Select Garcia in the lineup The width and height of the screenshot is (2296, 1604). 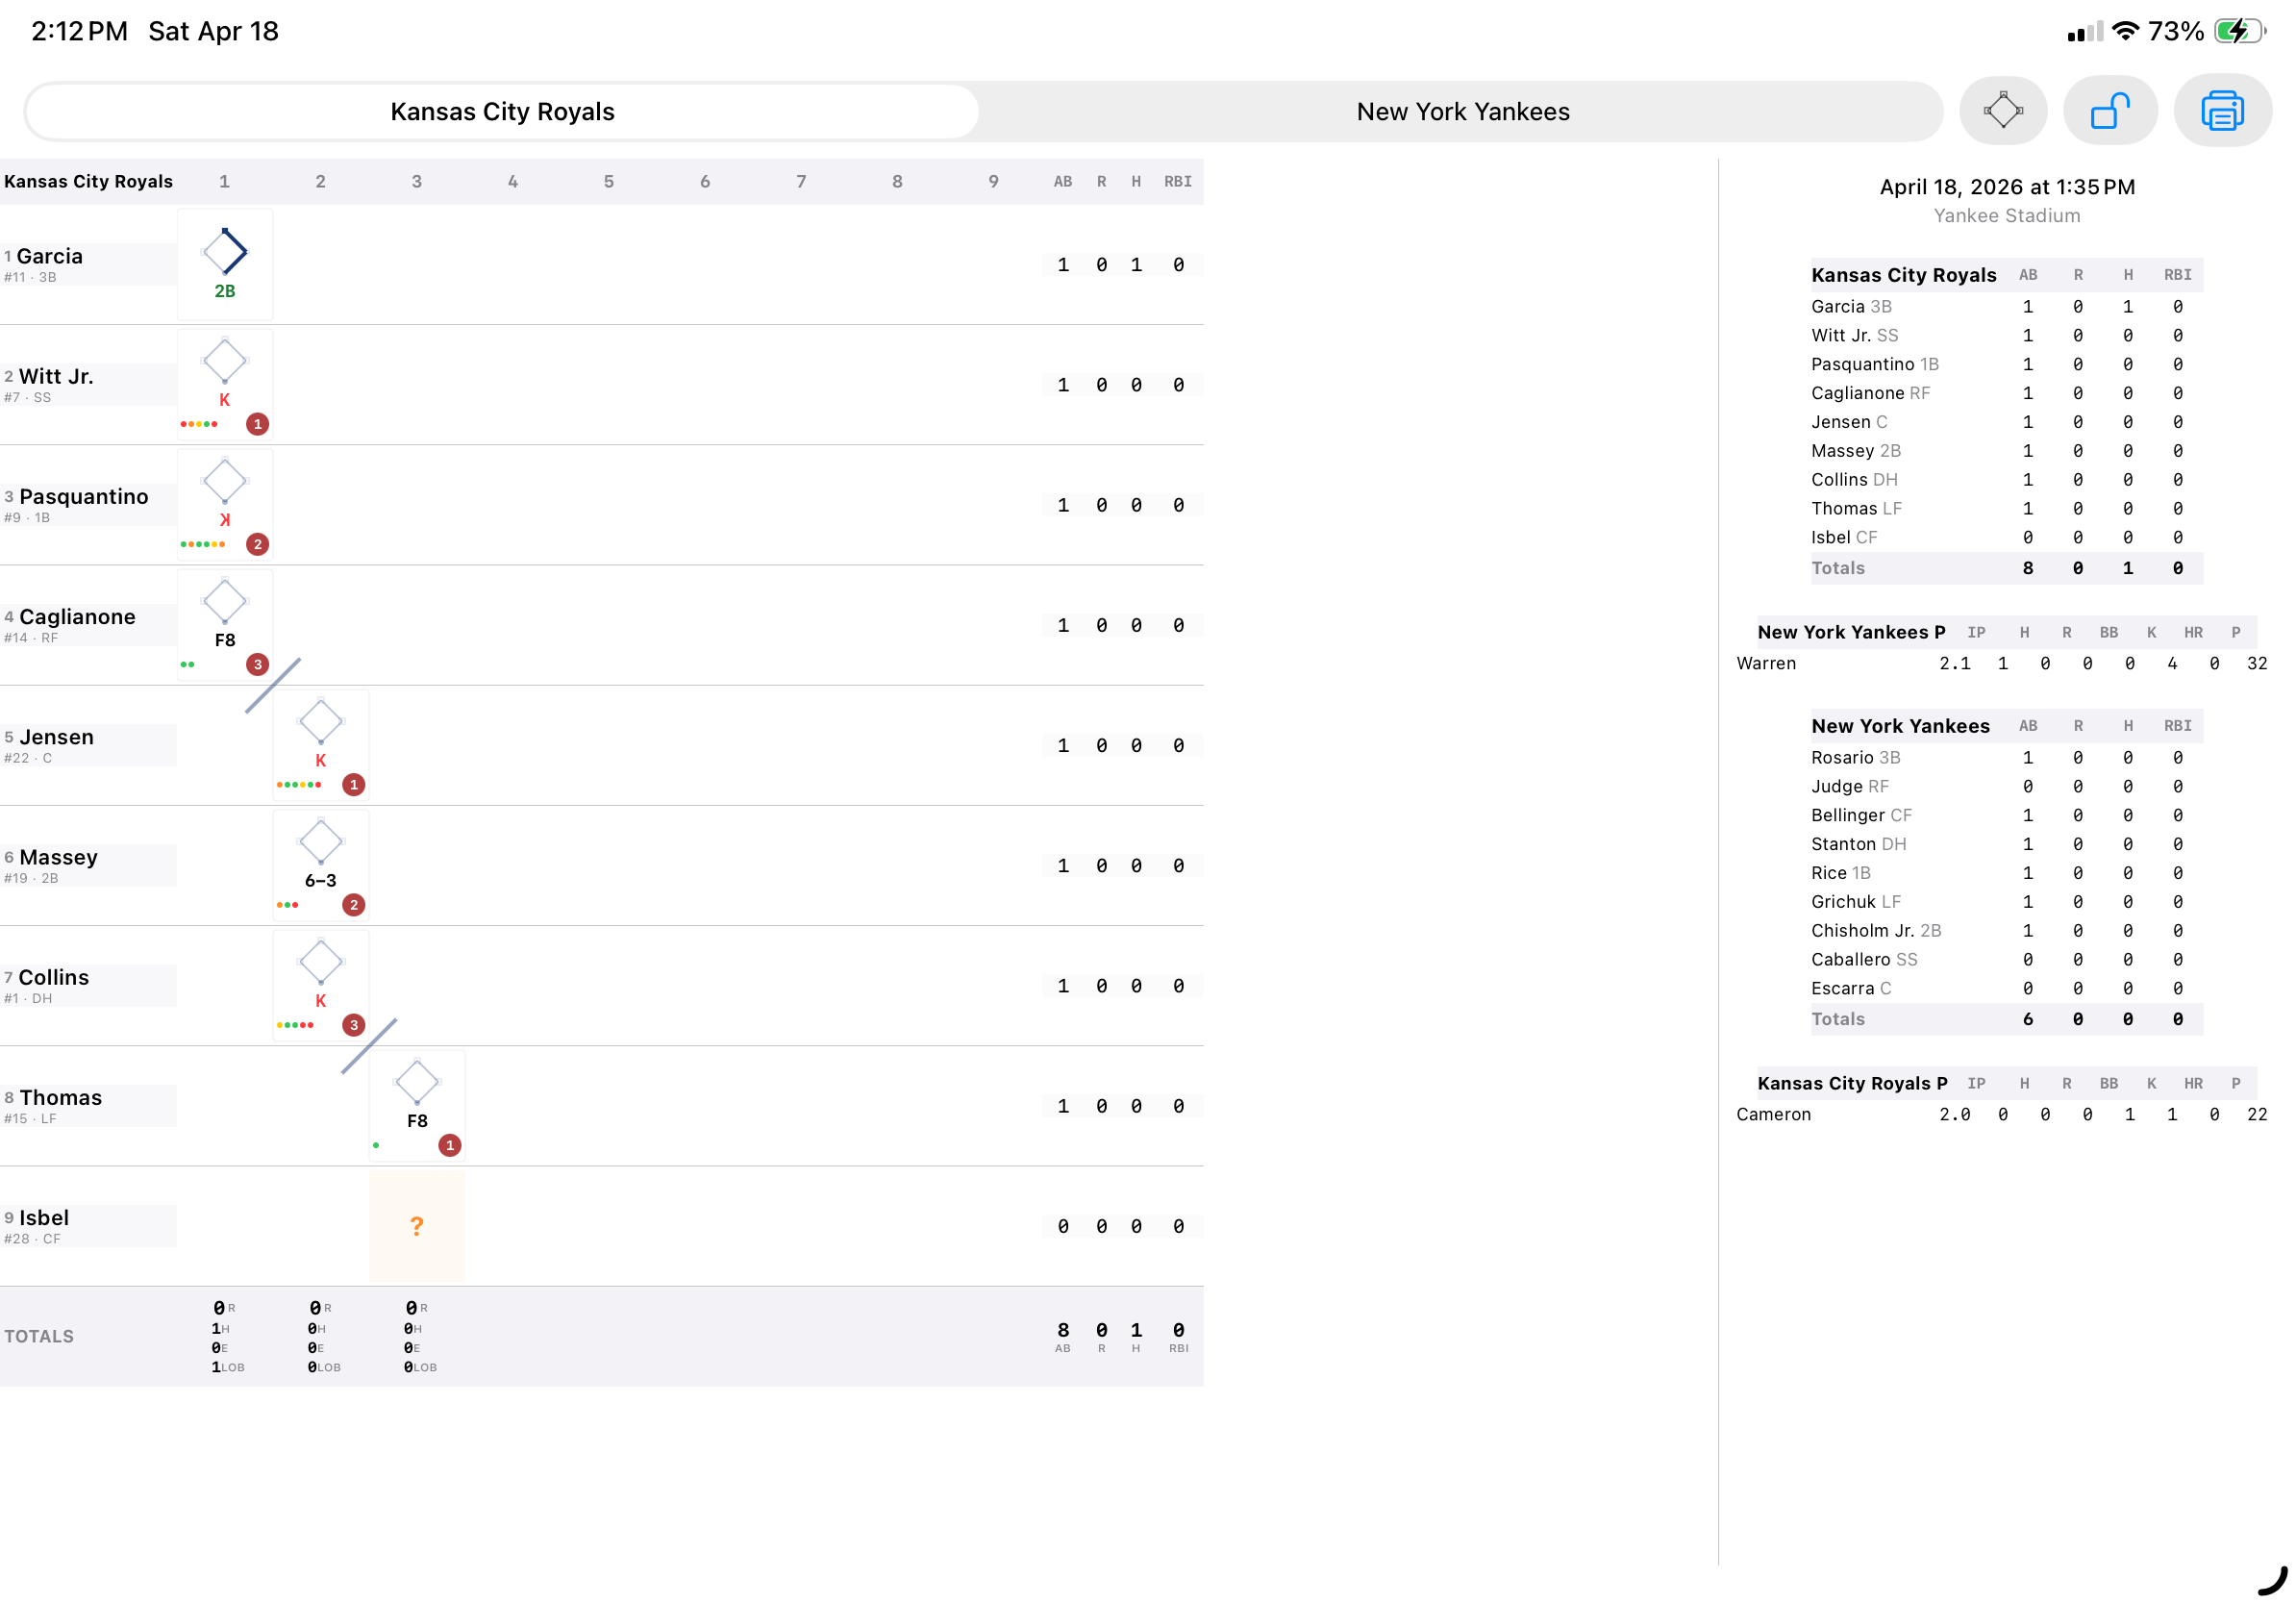tap(88, 264)
